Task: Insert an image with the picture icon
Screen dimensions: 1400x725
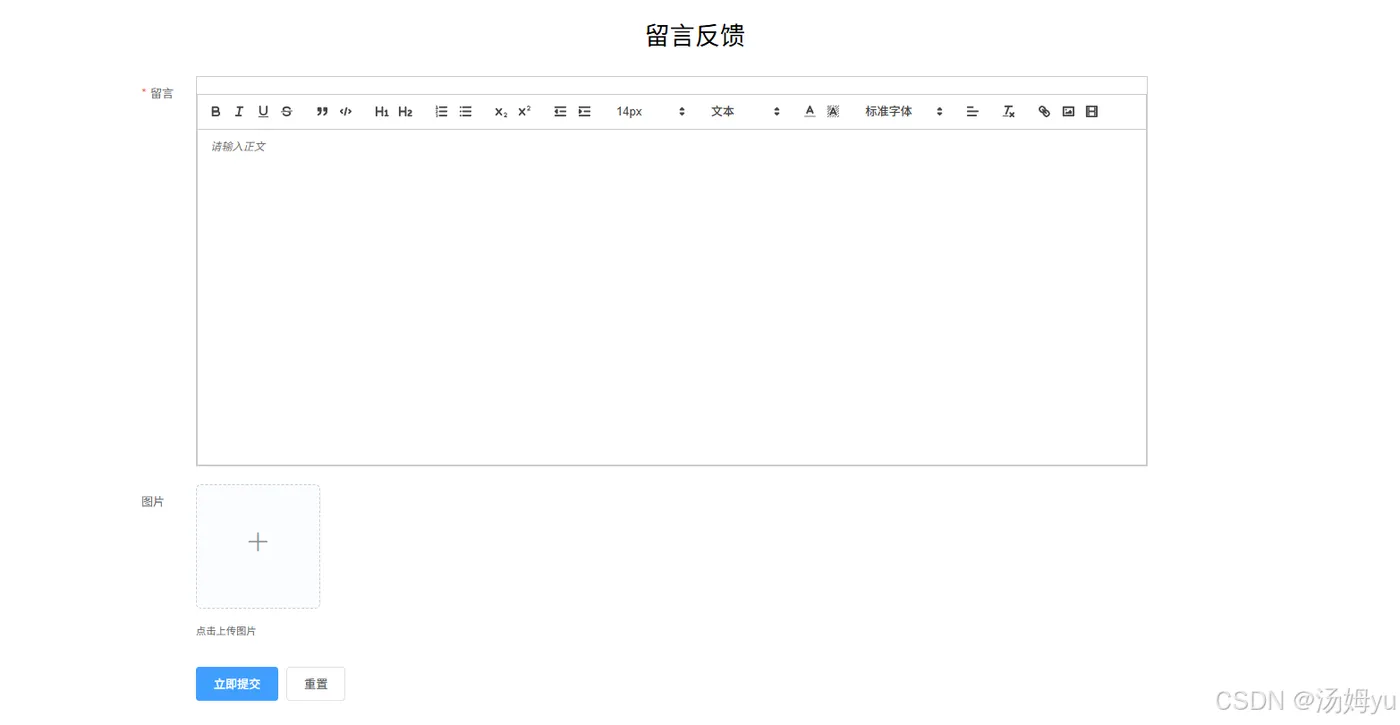Action: pyautogui.click(x=1068, y=112)
